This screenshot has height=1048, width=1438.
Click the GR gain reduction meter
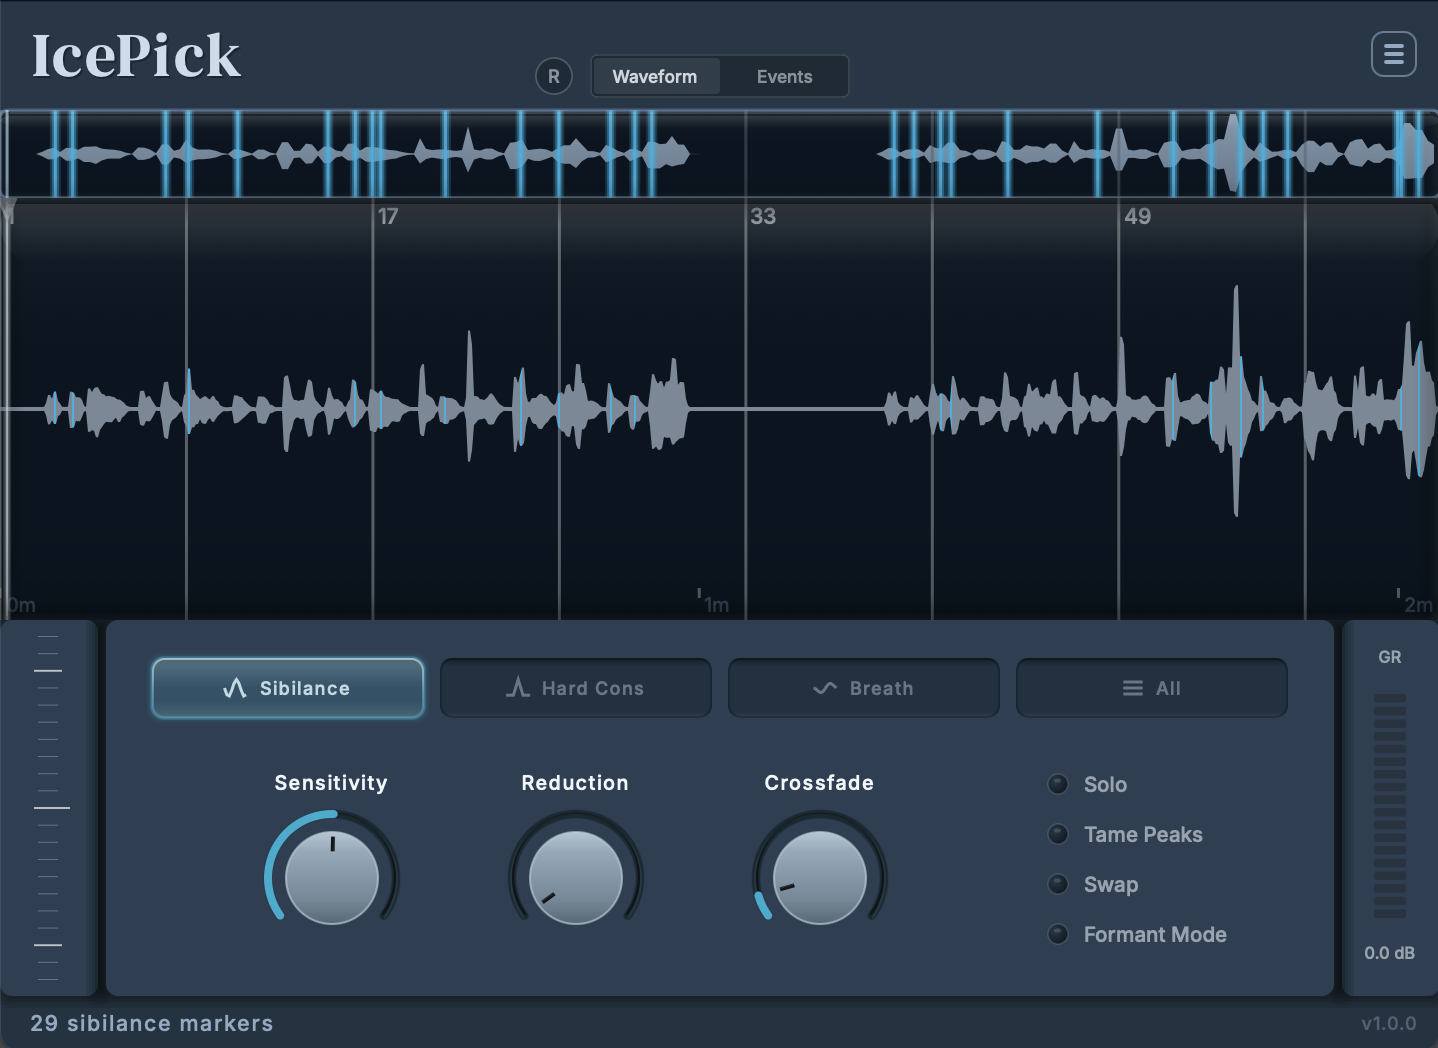tap(1390, 805)
